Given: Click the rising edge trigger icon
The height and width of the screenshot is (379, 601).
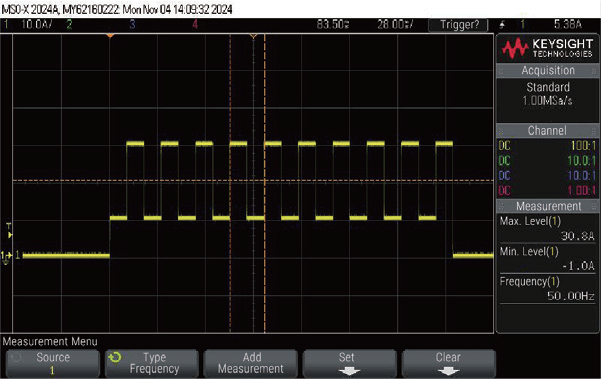Looking at the screenshot, I should [x=502, y=25].
